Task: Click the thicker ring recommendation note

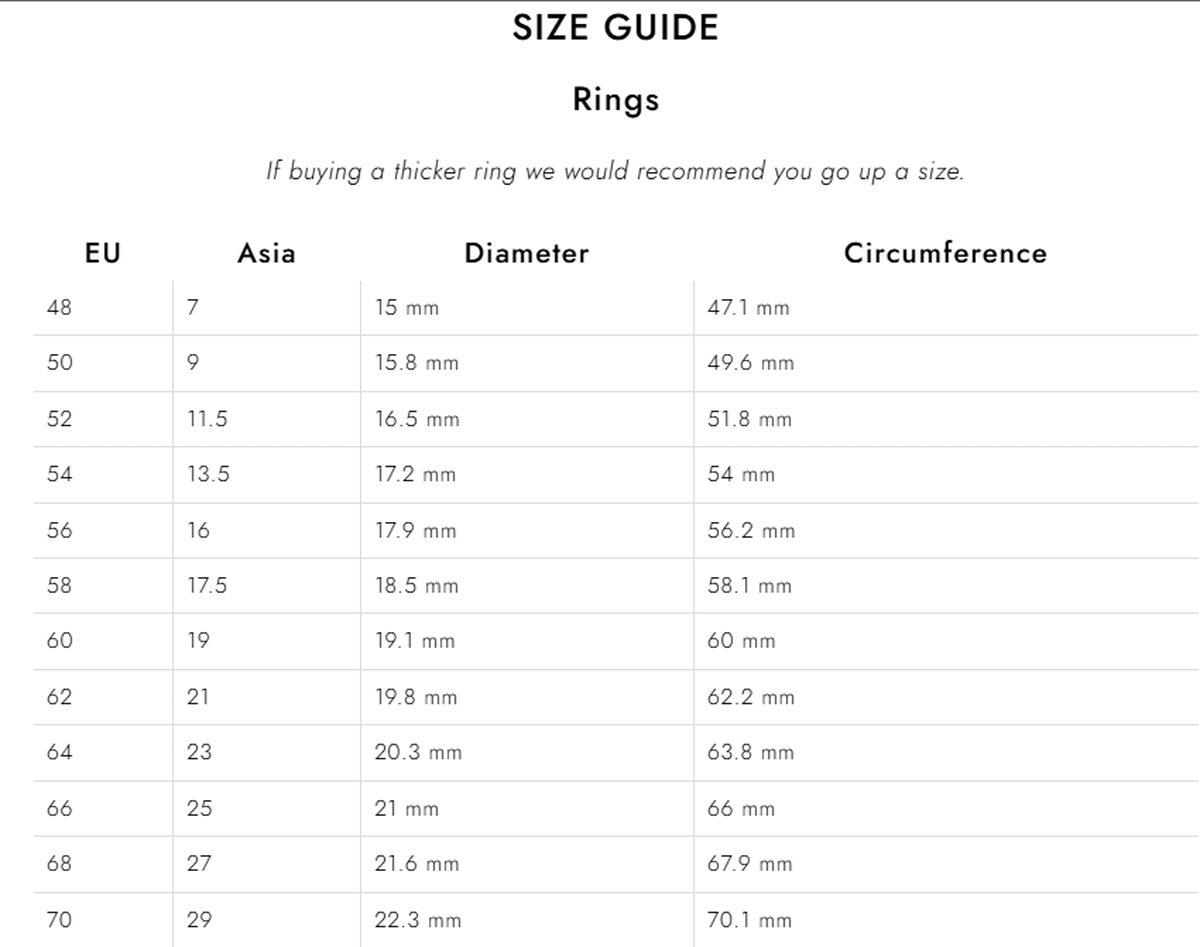Action: 615,171
